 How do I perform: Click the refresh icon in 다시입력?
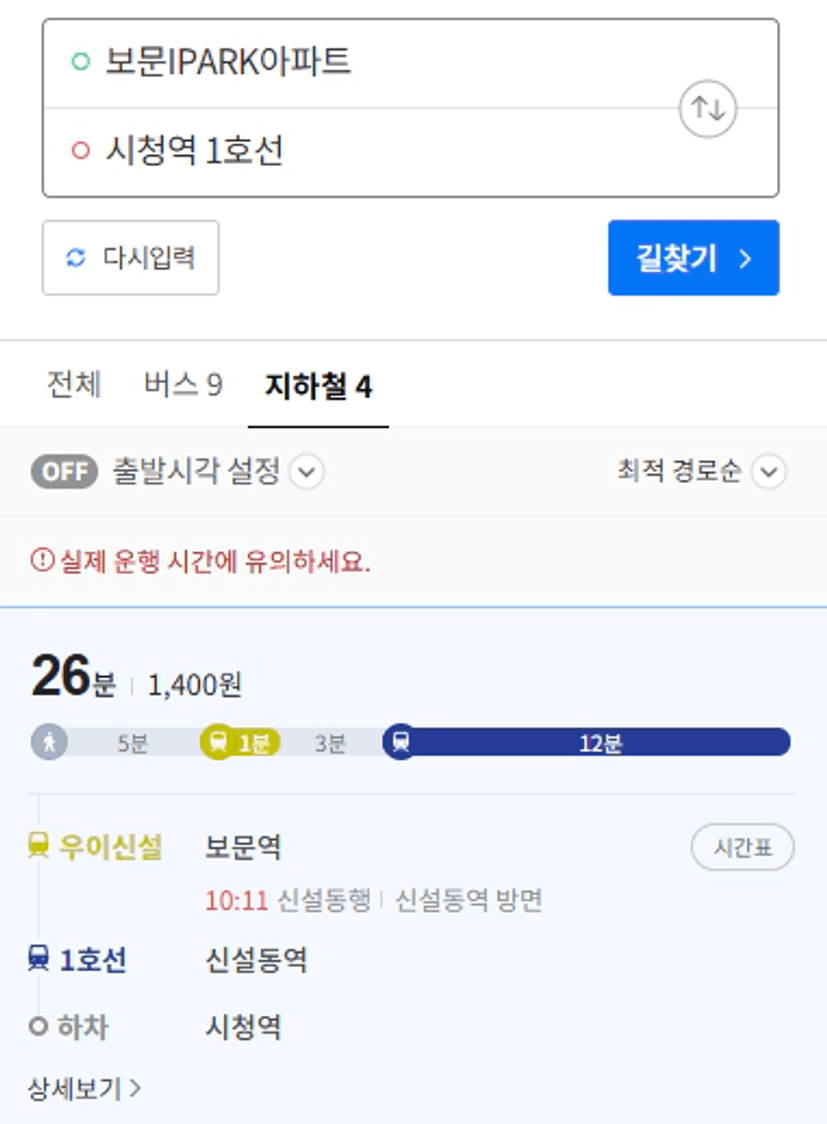(76, 257)
